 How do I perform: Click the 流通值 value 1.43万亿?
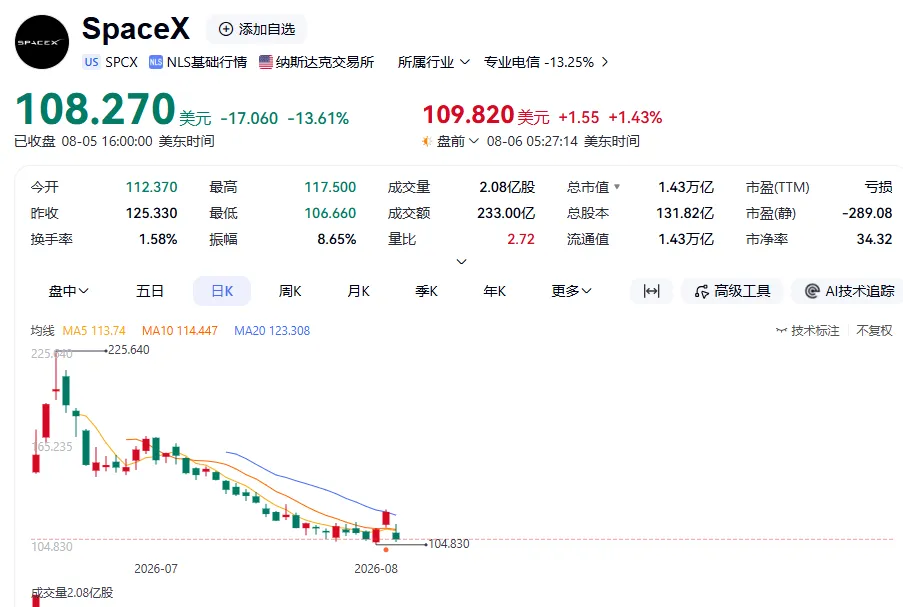686,239
